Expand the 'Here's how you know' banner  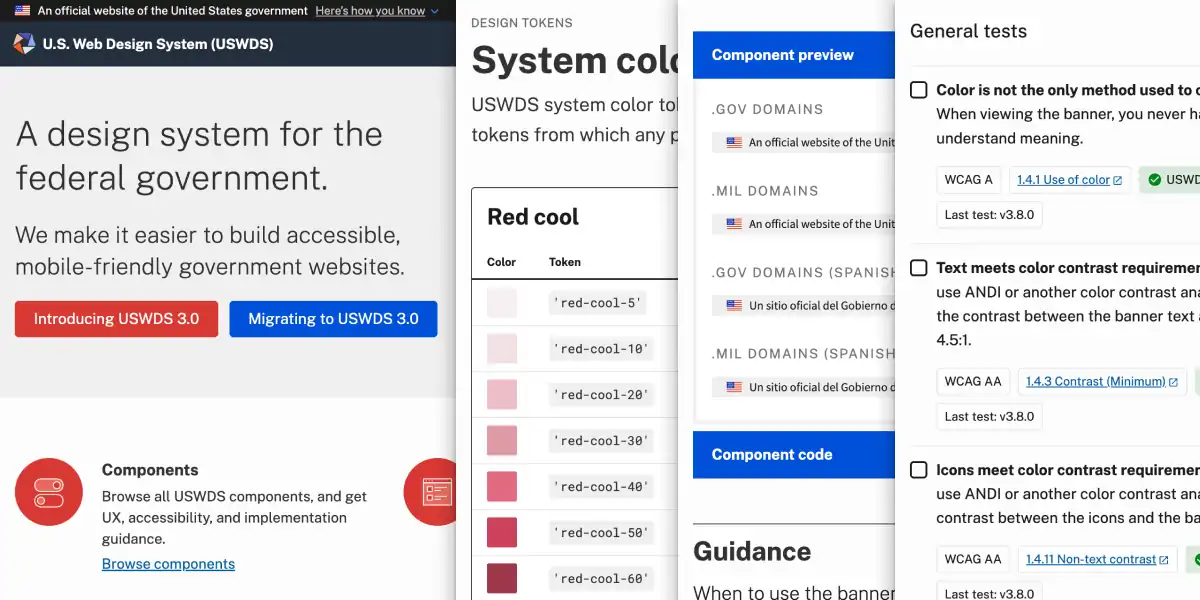(x=377, y=11)
